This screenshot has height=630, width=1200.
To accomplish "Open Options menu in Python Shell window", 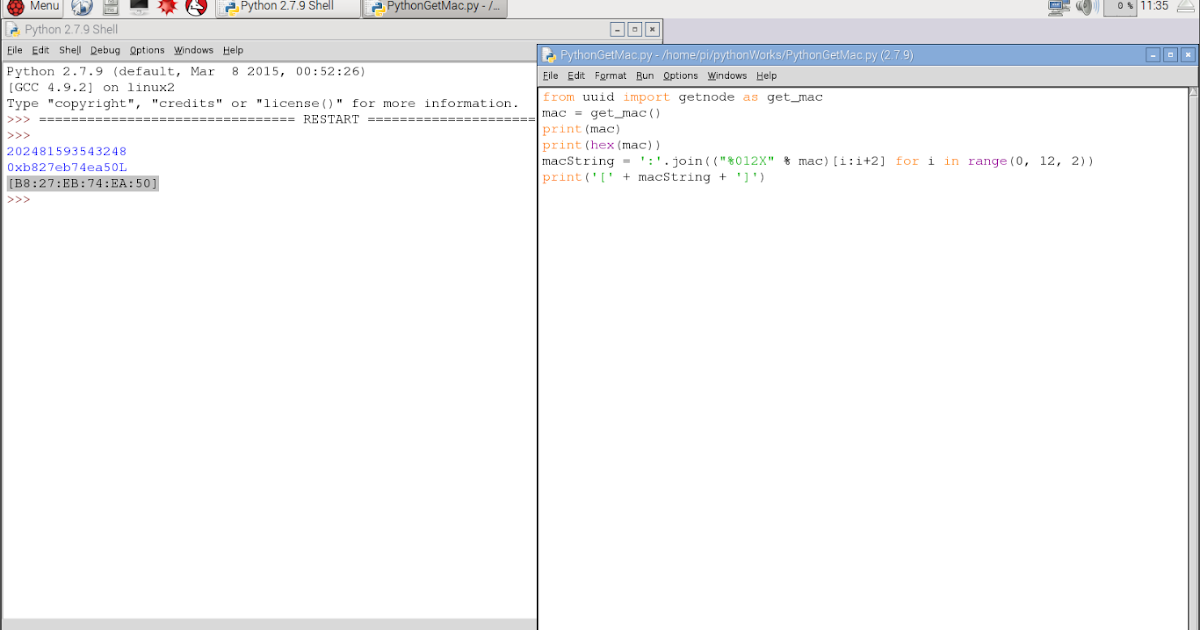I will tap(147, 50).
